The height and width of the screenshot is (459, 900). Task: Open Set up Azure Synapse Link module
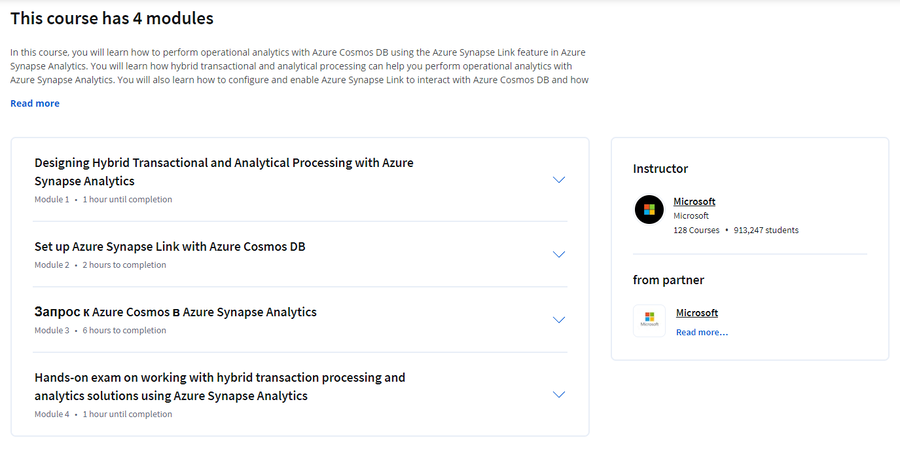(x=170, y=247)
